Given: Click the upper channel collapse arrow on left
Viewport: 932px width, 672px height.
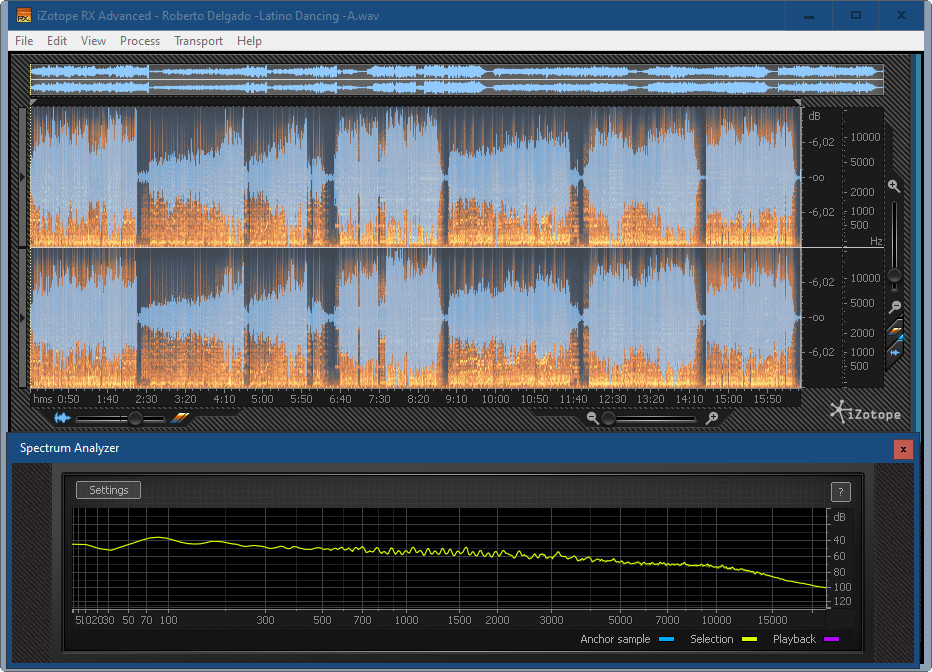Looking at the screenshot, I should 23,177.
